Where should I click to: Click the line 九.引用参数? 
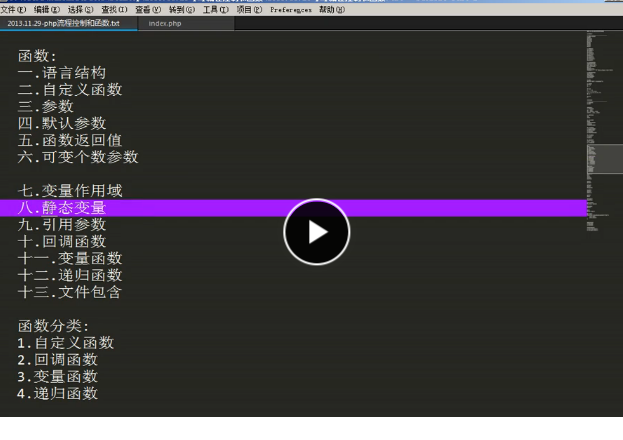click(x=62, y=225)
